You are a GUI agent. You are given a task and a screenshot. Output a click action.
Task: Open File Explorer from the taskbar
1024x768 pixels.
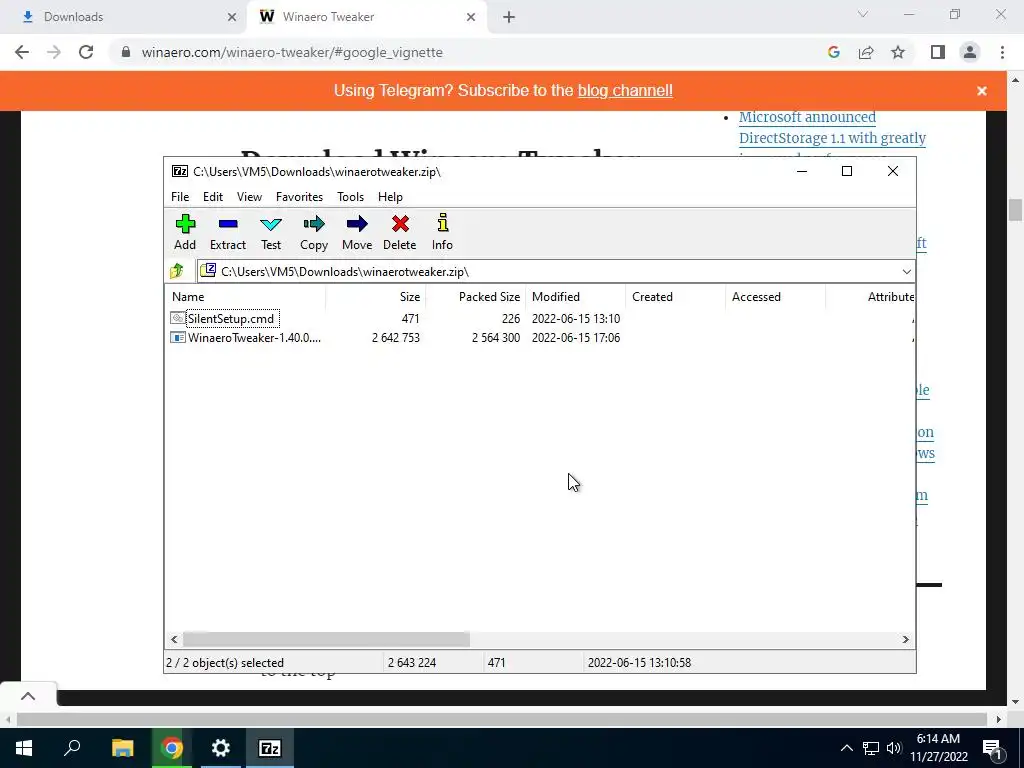122,748
